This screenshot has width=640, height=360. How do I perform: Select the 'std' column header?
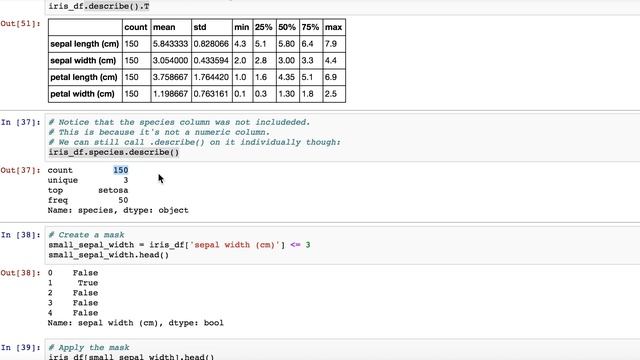200,27
